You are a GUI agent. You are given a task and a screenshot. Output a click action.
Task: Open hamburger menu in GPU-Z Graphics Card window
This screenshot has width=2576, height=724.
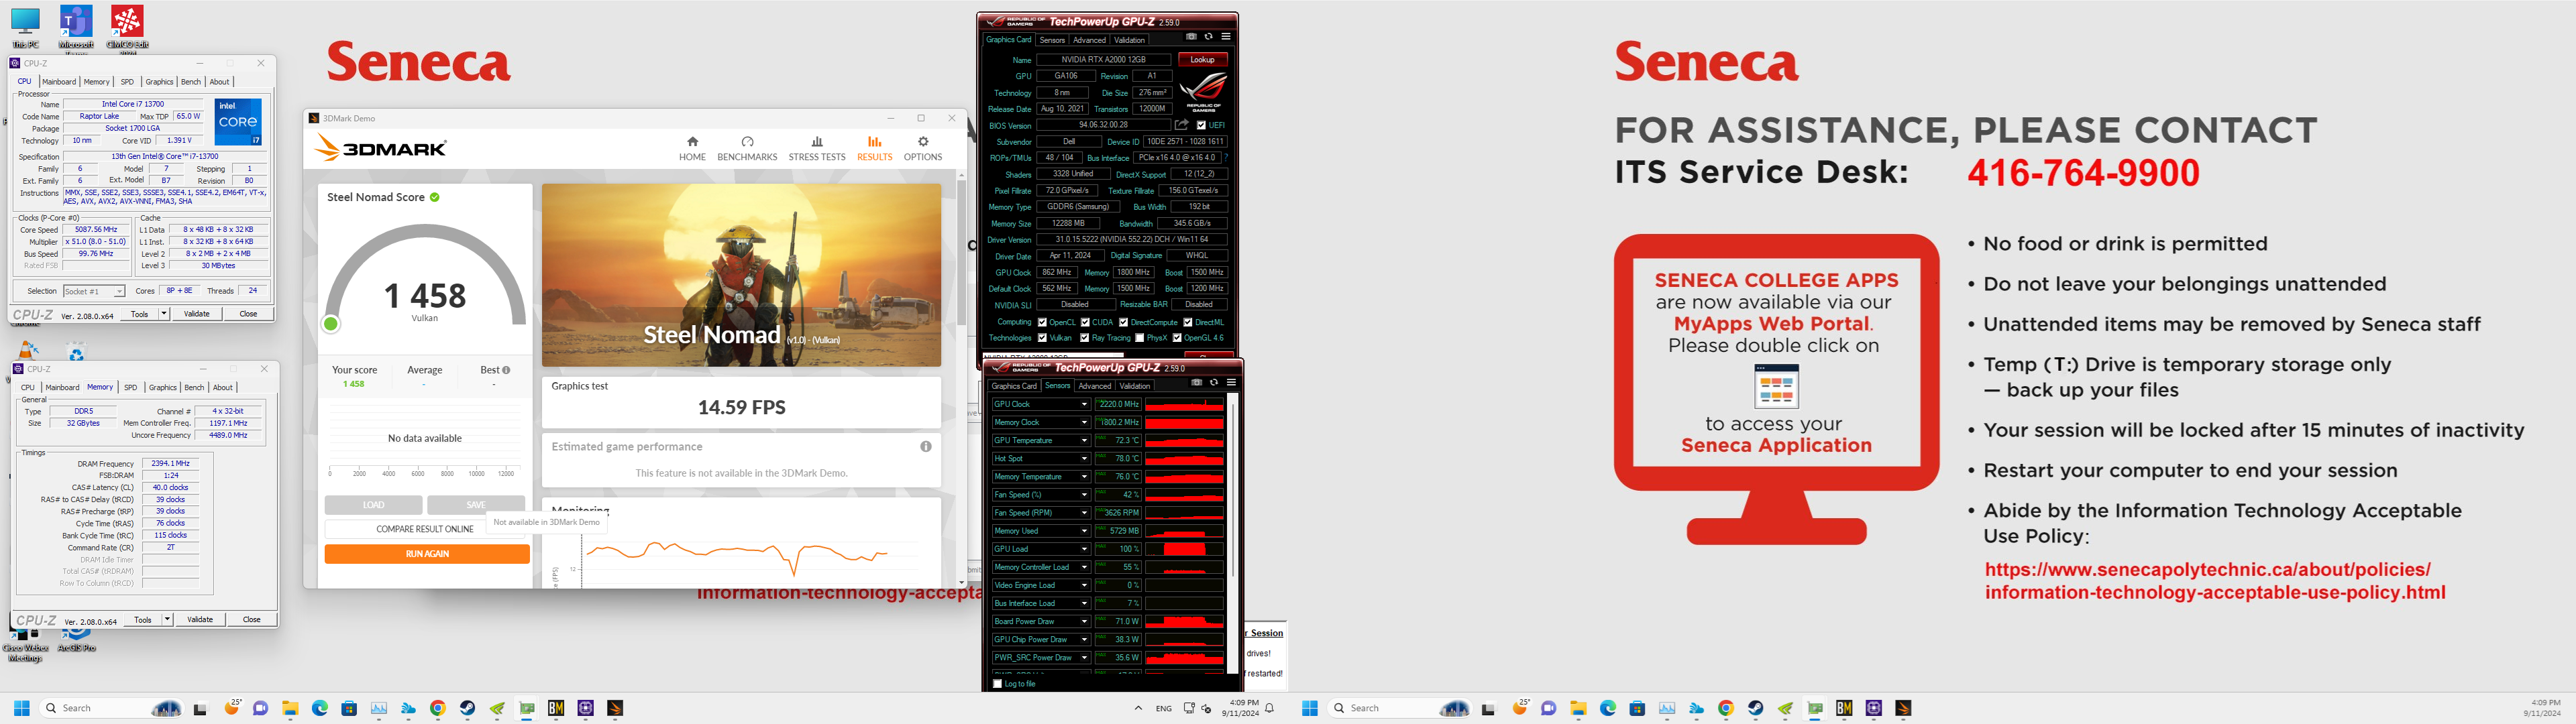click(1225, 37)
